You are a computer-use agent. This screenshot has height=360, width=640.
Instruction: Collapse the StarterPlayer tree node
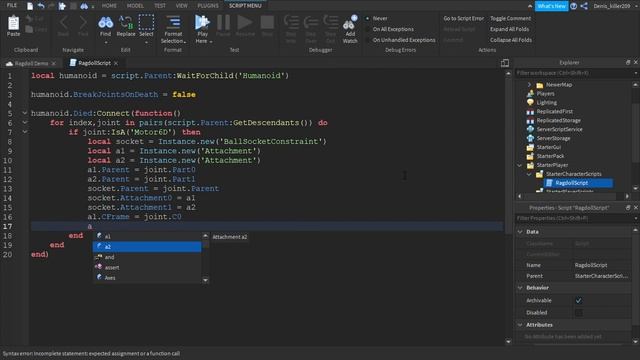pos(520,165)
